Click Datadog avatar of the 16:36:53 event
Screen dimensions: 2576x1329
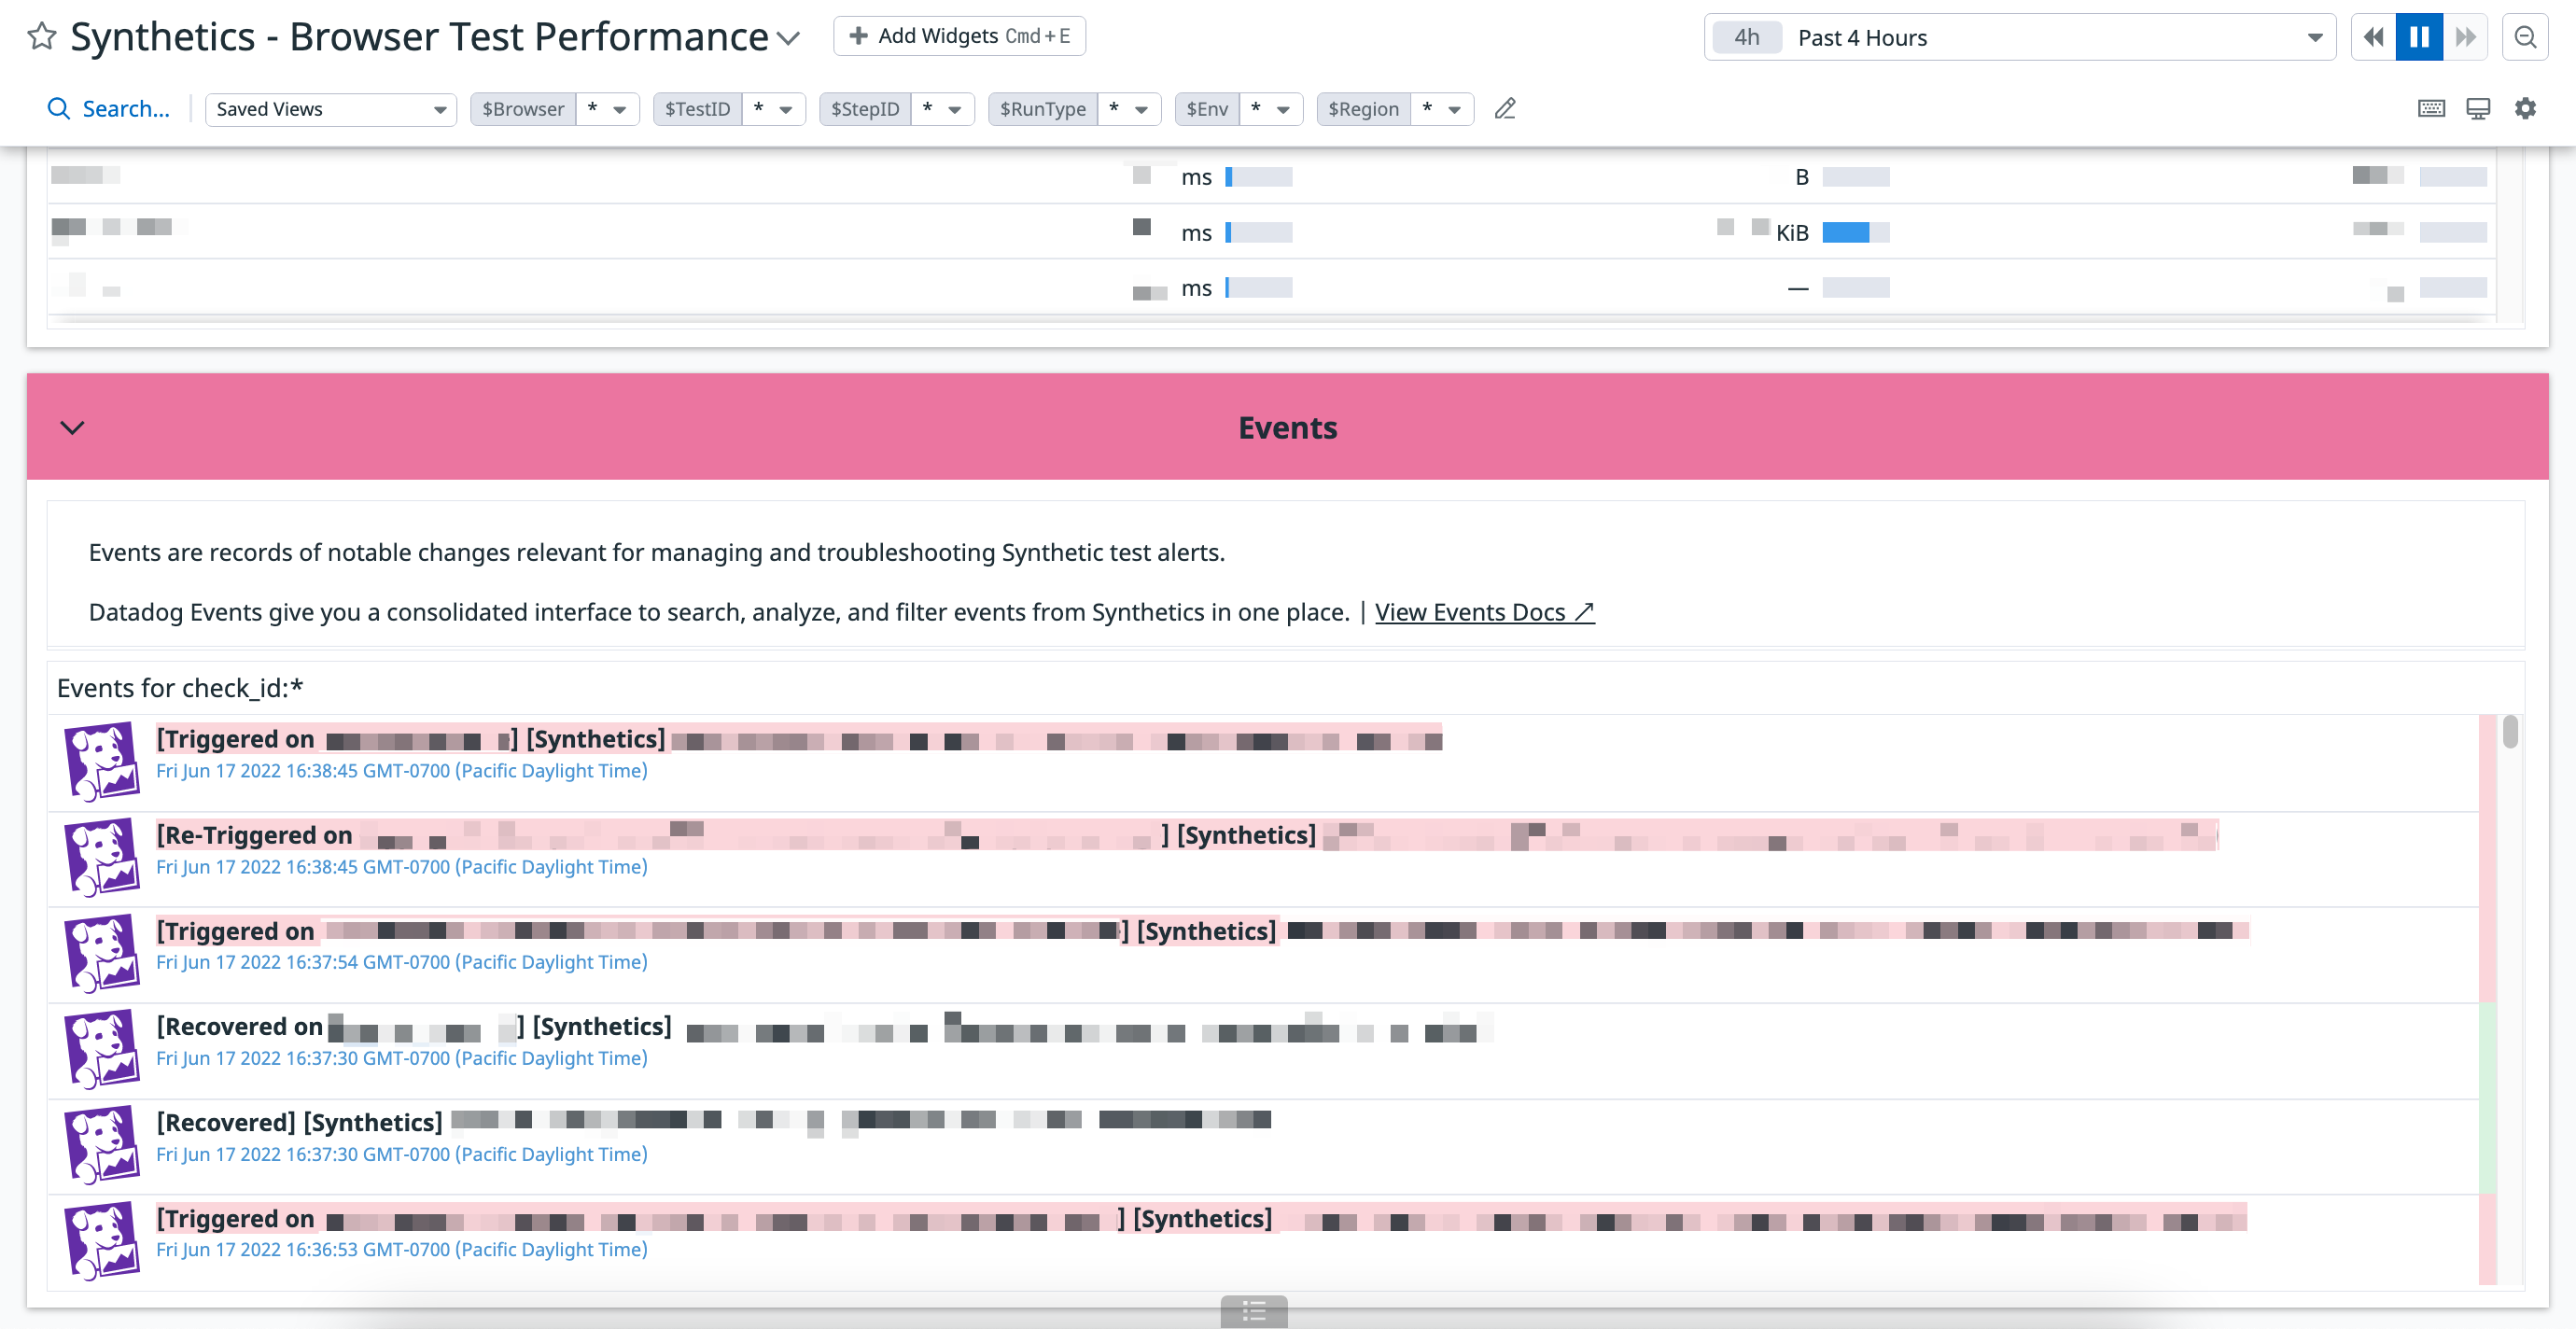[x=101, y=1241]
